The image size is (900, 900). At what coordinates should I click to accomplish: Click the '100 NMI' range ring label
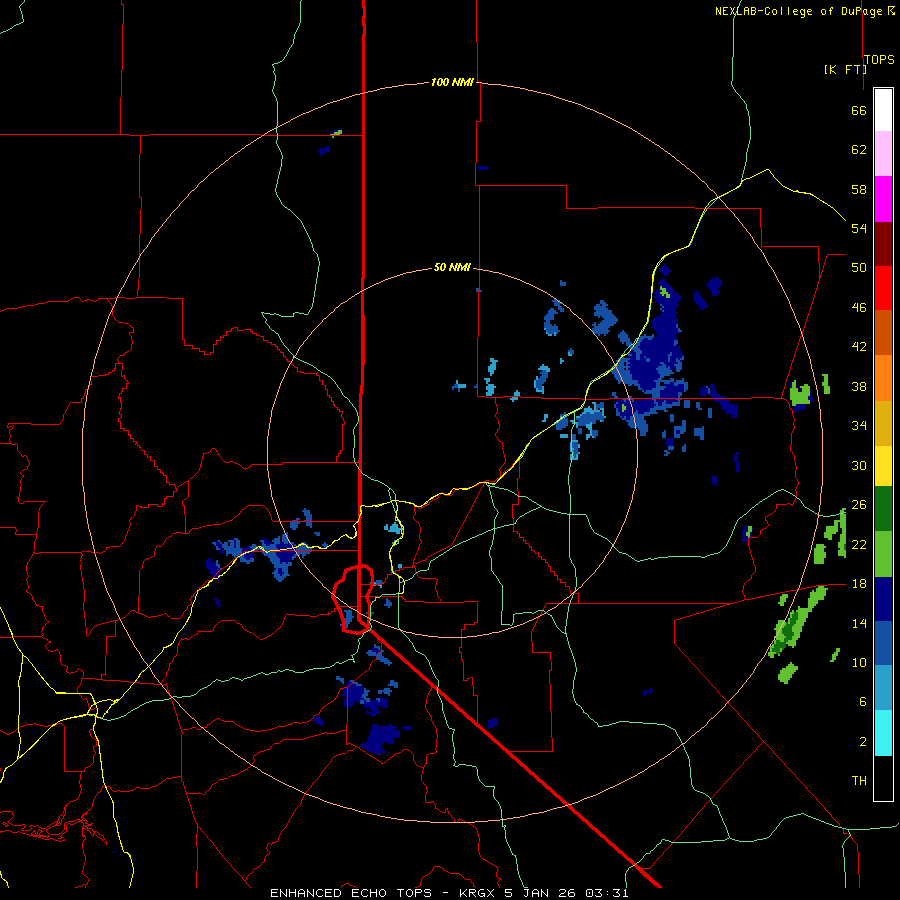pos(452,82)
